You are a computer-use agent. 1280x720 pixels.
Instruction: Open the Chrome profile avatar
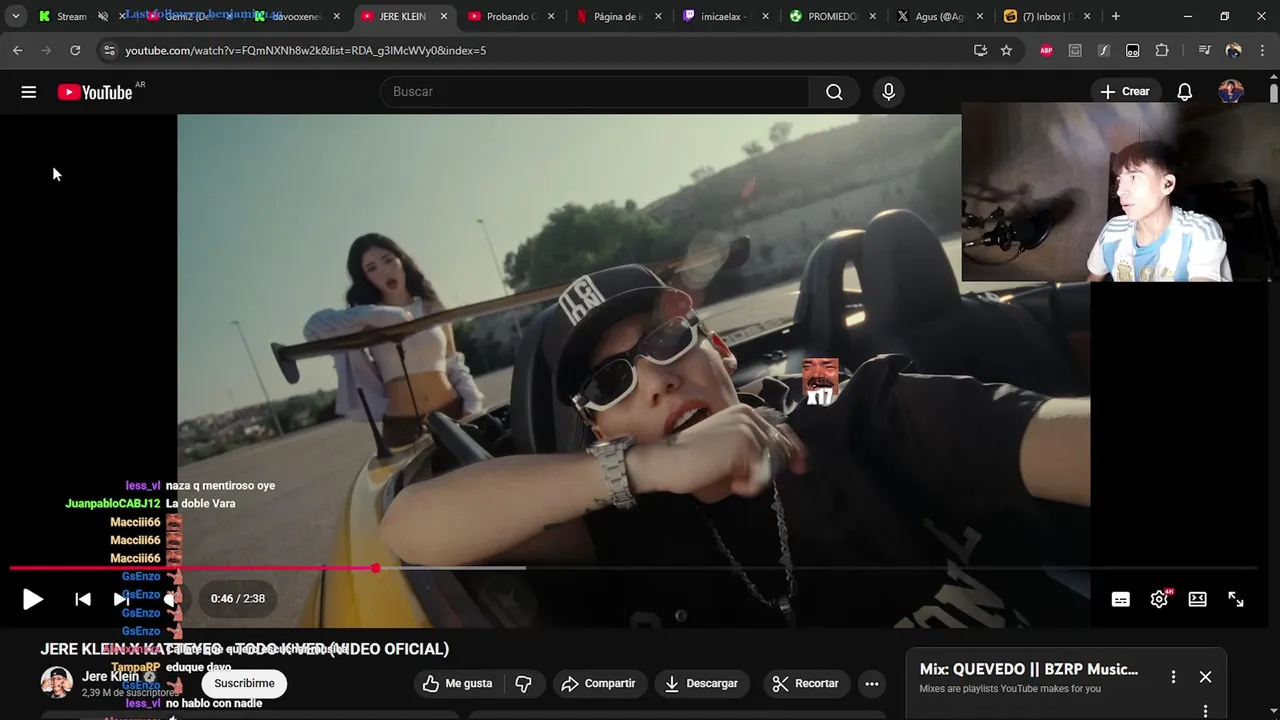(x=1233, y=50)
